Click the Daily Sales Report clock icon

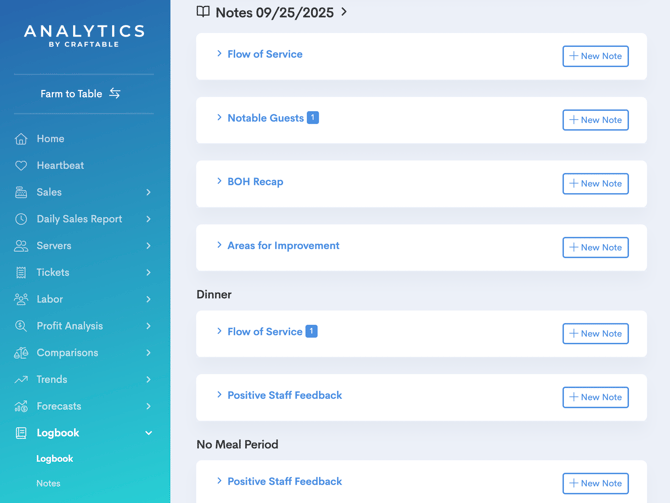click(x=21, y=219)
